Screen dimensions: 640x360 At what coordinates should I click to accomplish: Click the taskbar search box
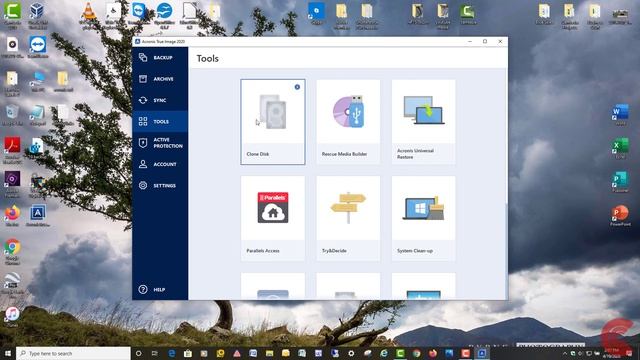(73, 353)
